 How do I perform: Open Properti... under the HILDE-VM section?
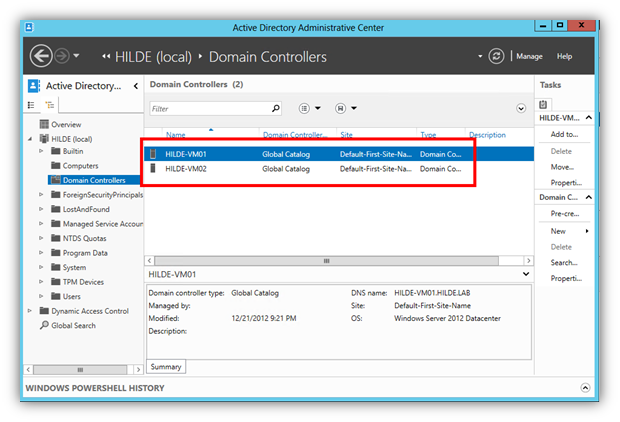click(x=566, y=183)
